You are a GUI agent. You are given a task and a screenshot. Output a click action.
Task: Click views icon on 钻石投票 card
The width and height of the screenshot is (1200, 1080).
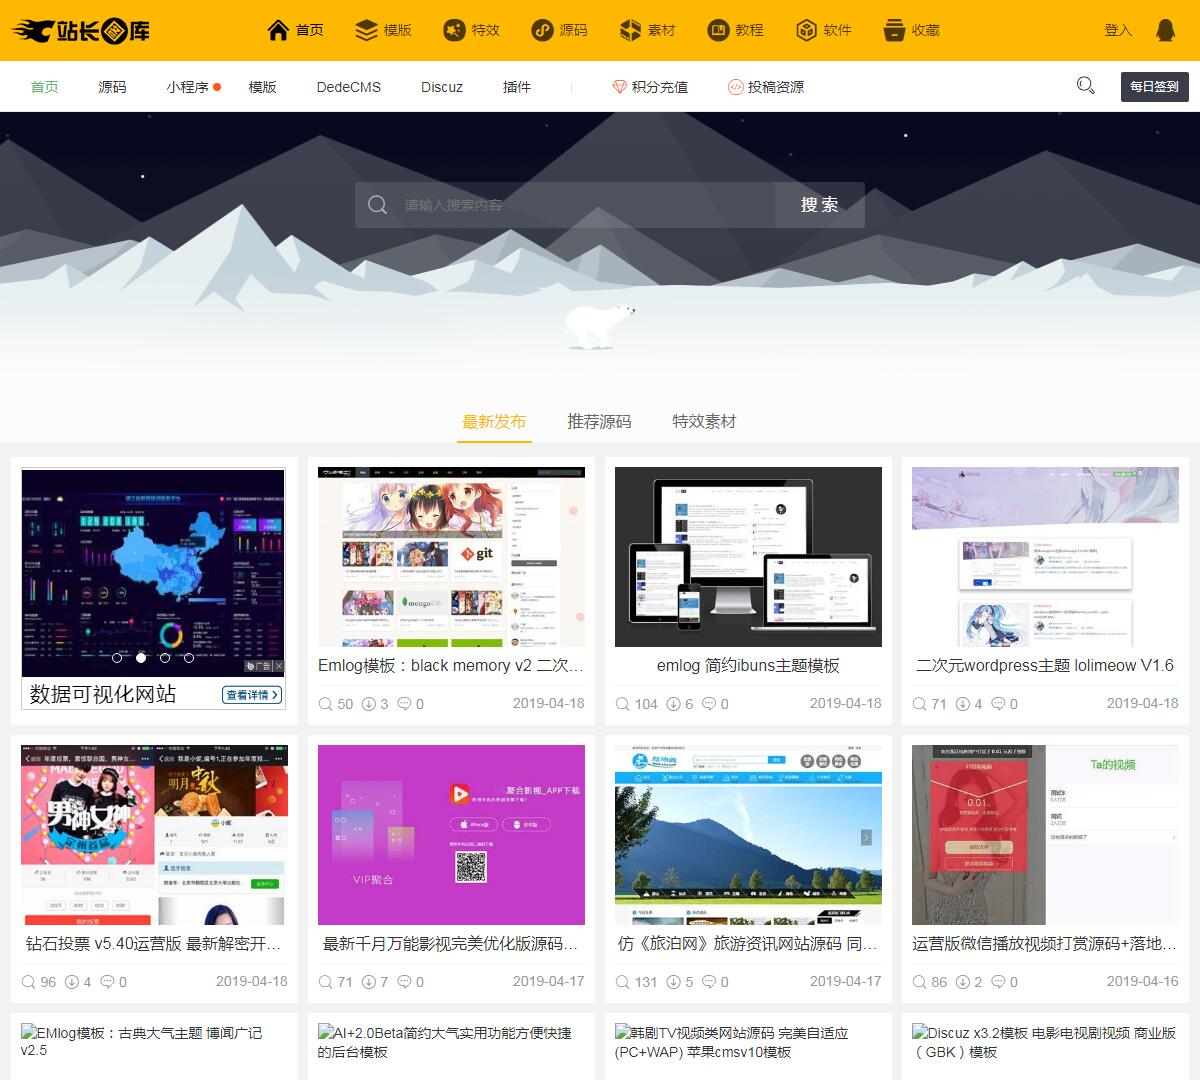(x=28, y=982)
